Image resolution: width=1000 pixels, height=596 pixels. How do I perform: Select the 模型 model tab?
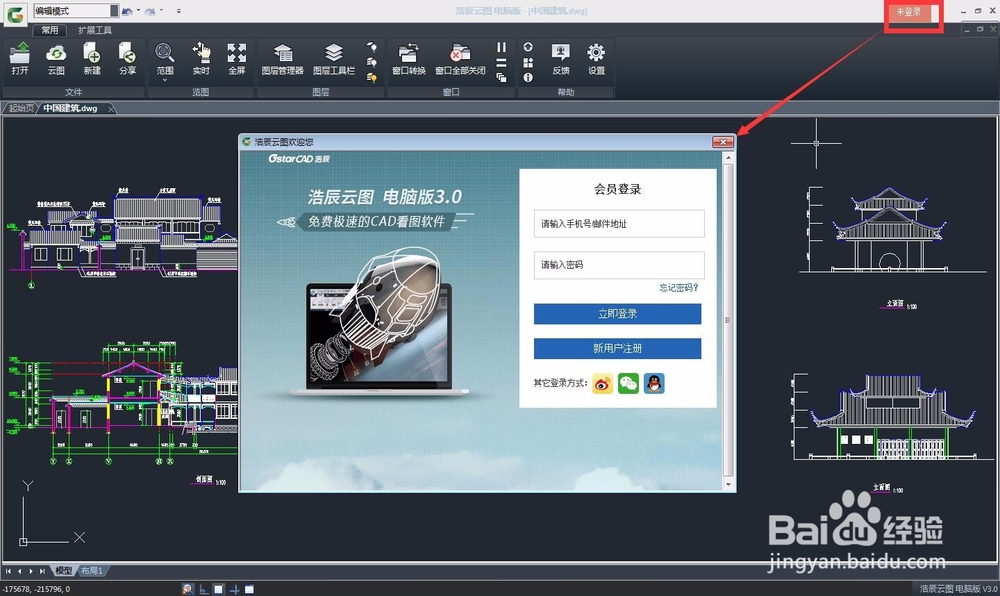(64, 571)
